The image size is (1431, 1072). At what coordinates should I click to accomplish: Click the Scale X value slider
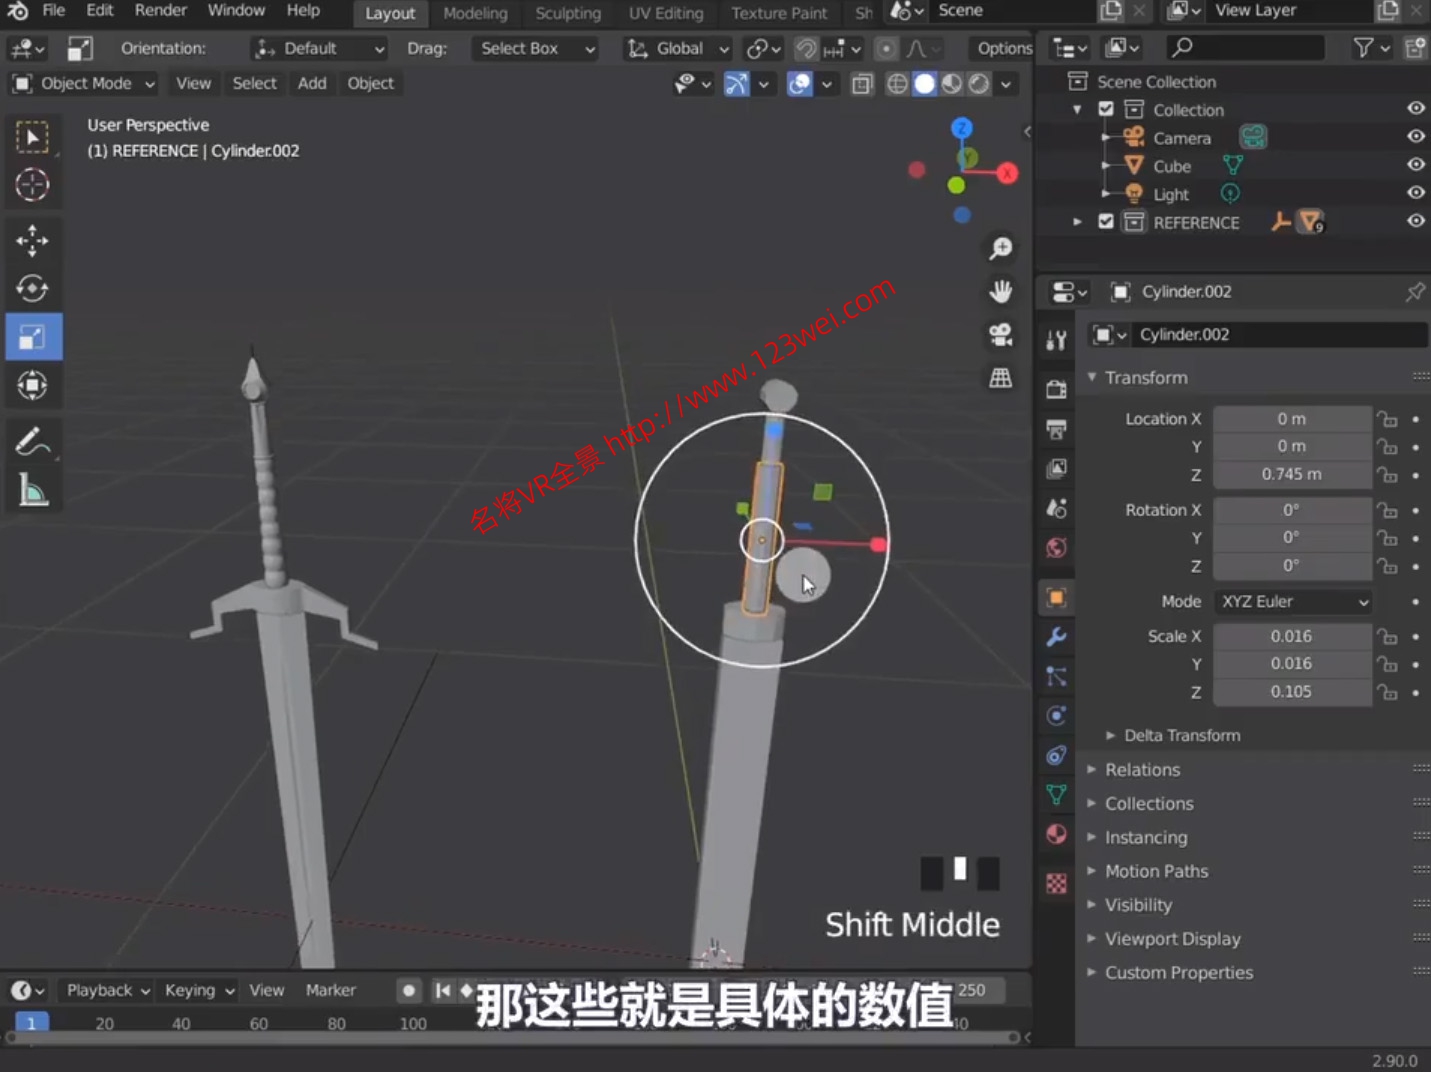1293,636
